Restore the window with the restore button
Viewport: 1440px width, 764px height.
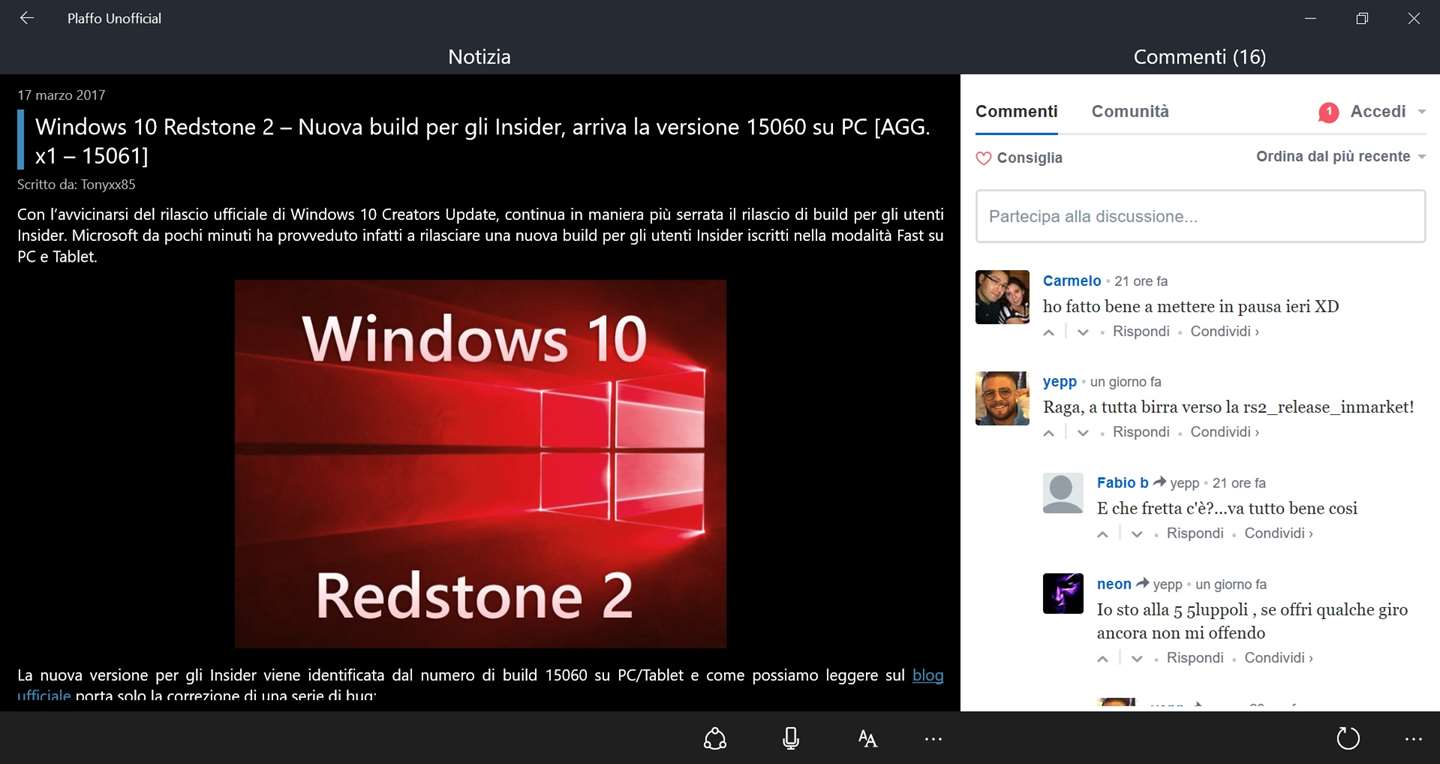(1362, 18)
